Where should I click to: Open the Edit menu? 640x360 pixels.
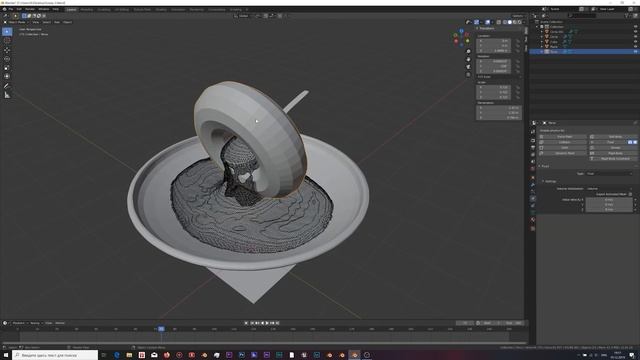click(x=19, y=9)
